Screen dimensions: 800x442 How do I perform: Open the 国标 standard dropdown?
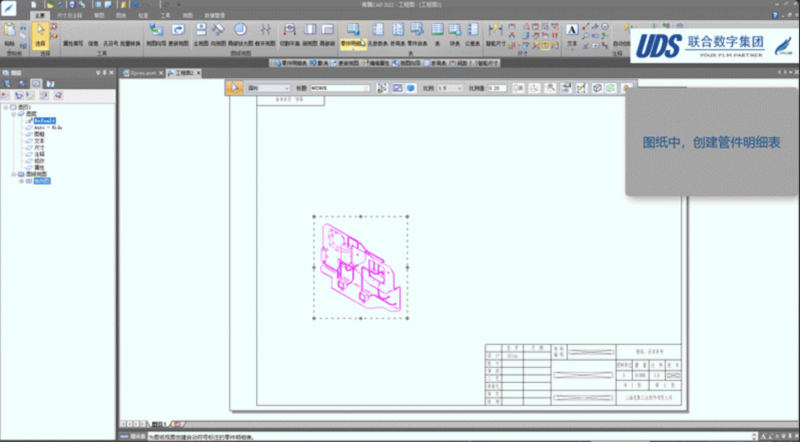coord(285,88)
